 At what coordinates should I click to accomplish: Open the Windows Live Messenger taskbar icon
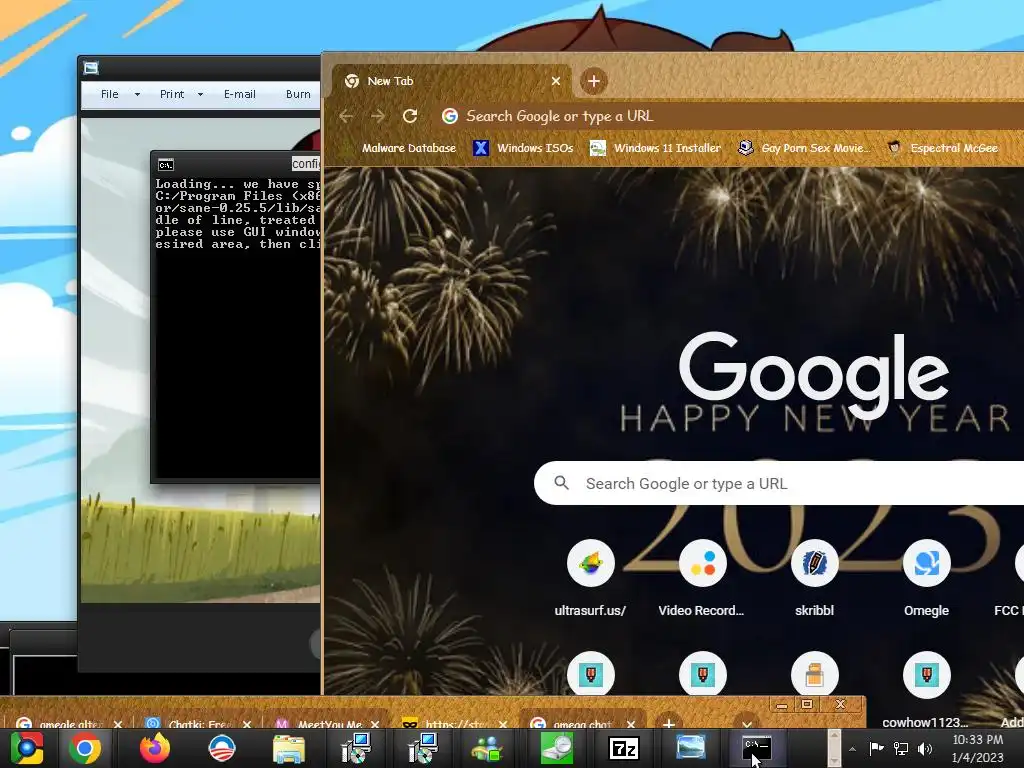click(x=487, y=748)
